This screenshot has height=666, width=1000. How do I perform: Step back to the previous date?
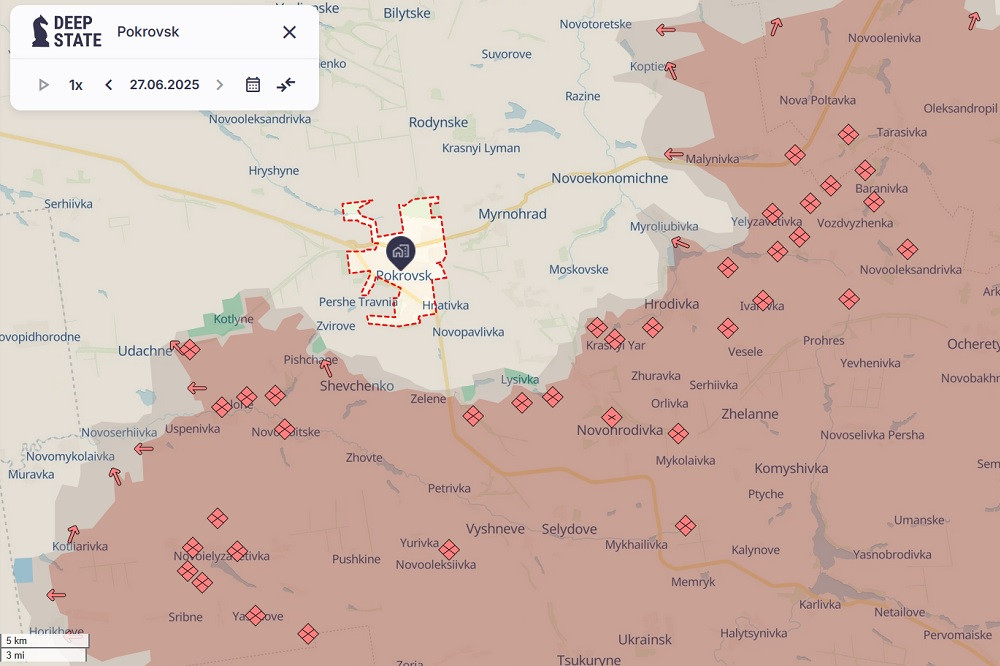(108, 84)
